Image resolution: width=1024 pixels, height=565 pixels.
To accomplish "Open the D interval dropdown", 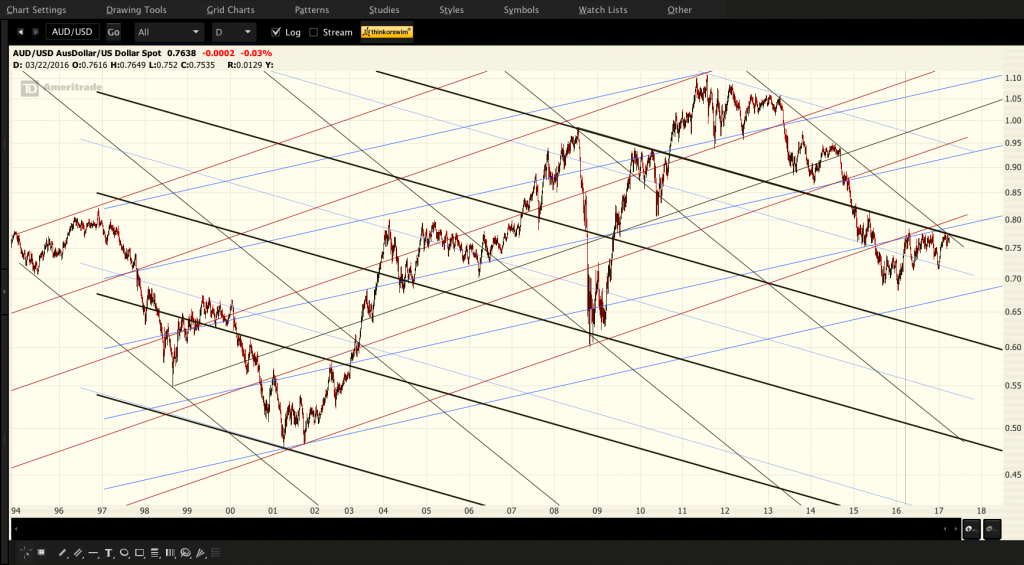I will coord(234,32).
